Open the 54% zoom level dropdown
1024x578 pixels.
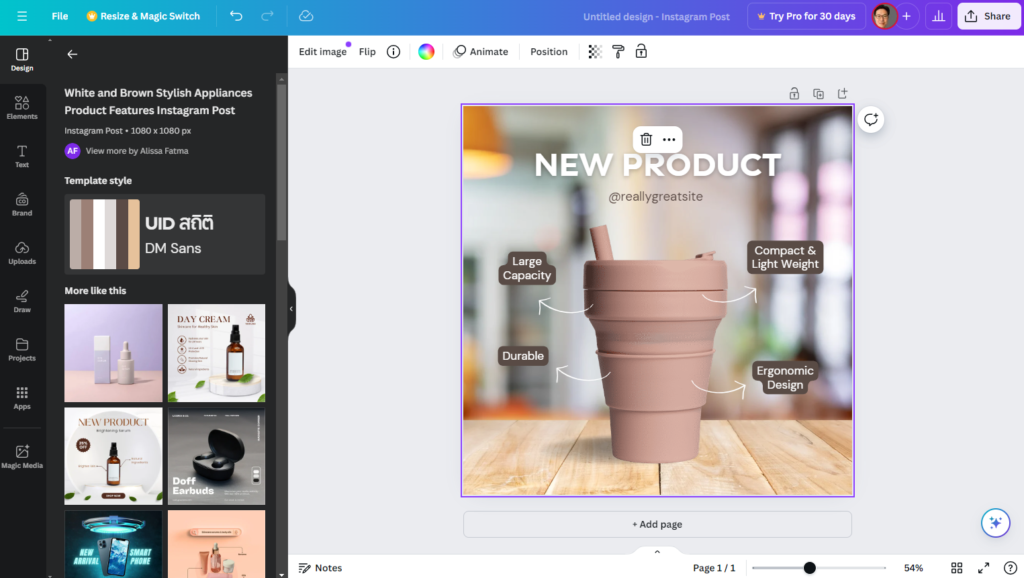coord(914,568)
